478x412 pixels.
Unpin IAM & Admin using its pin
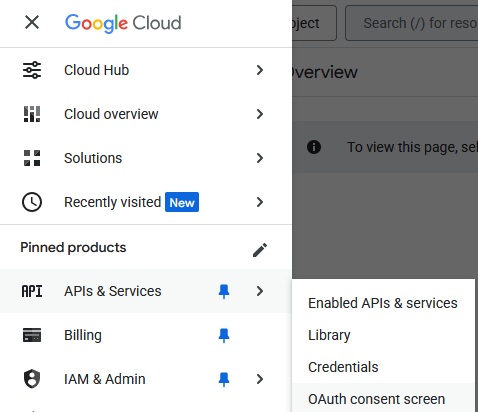pyautogui.click(x=224, y=379)
